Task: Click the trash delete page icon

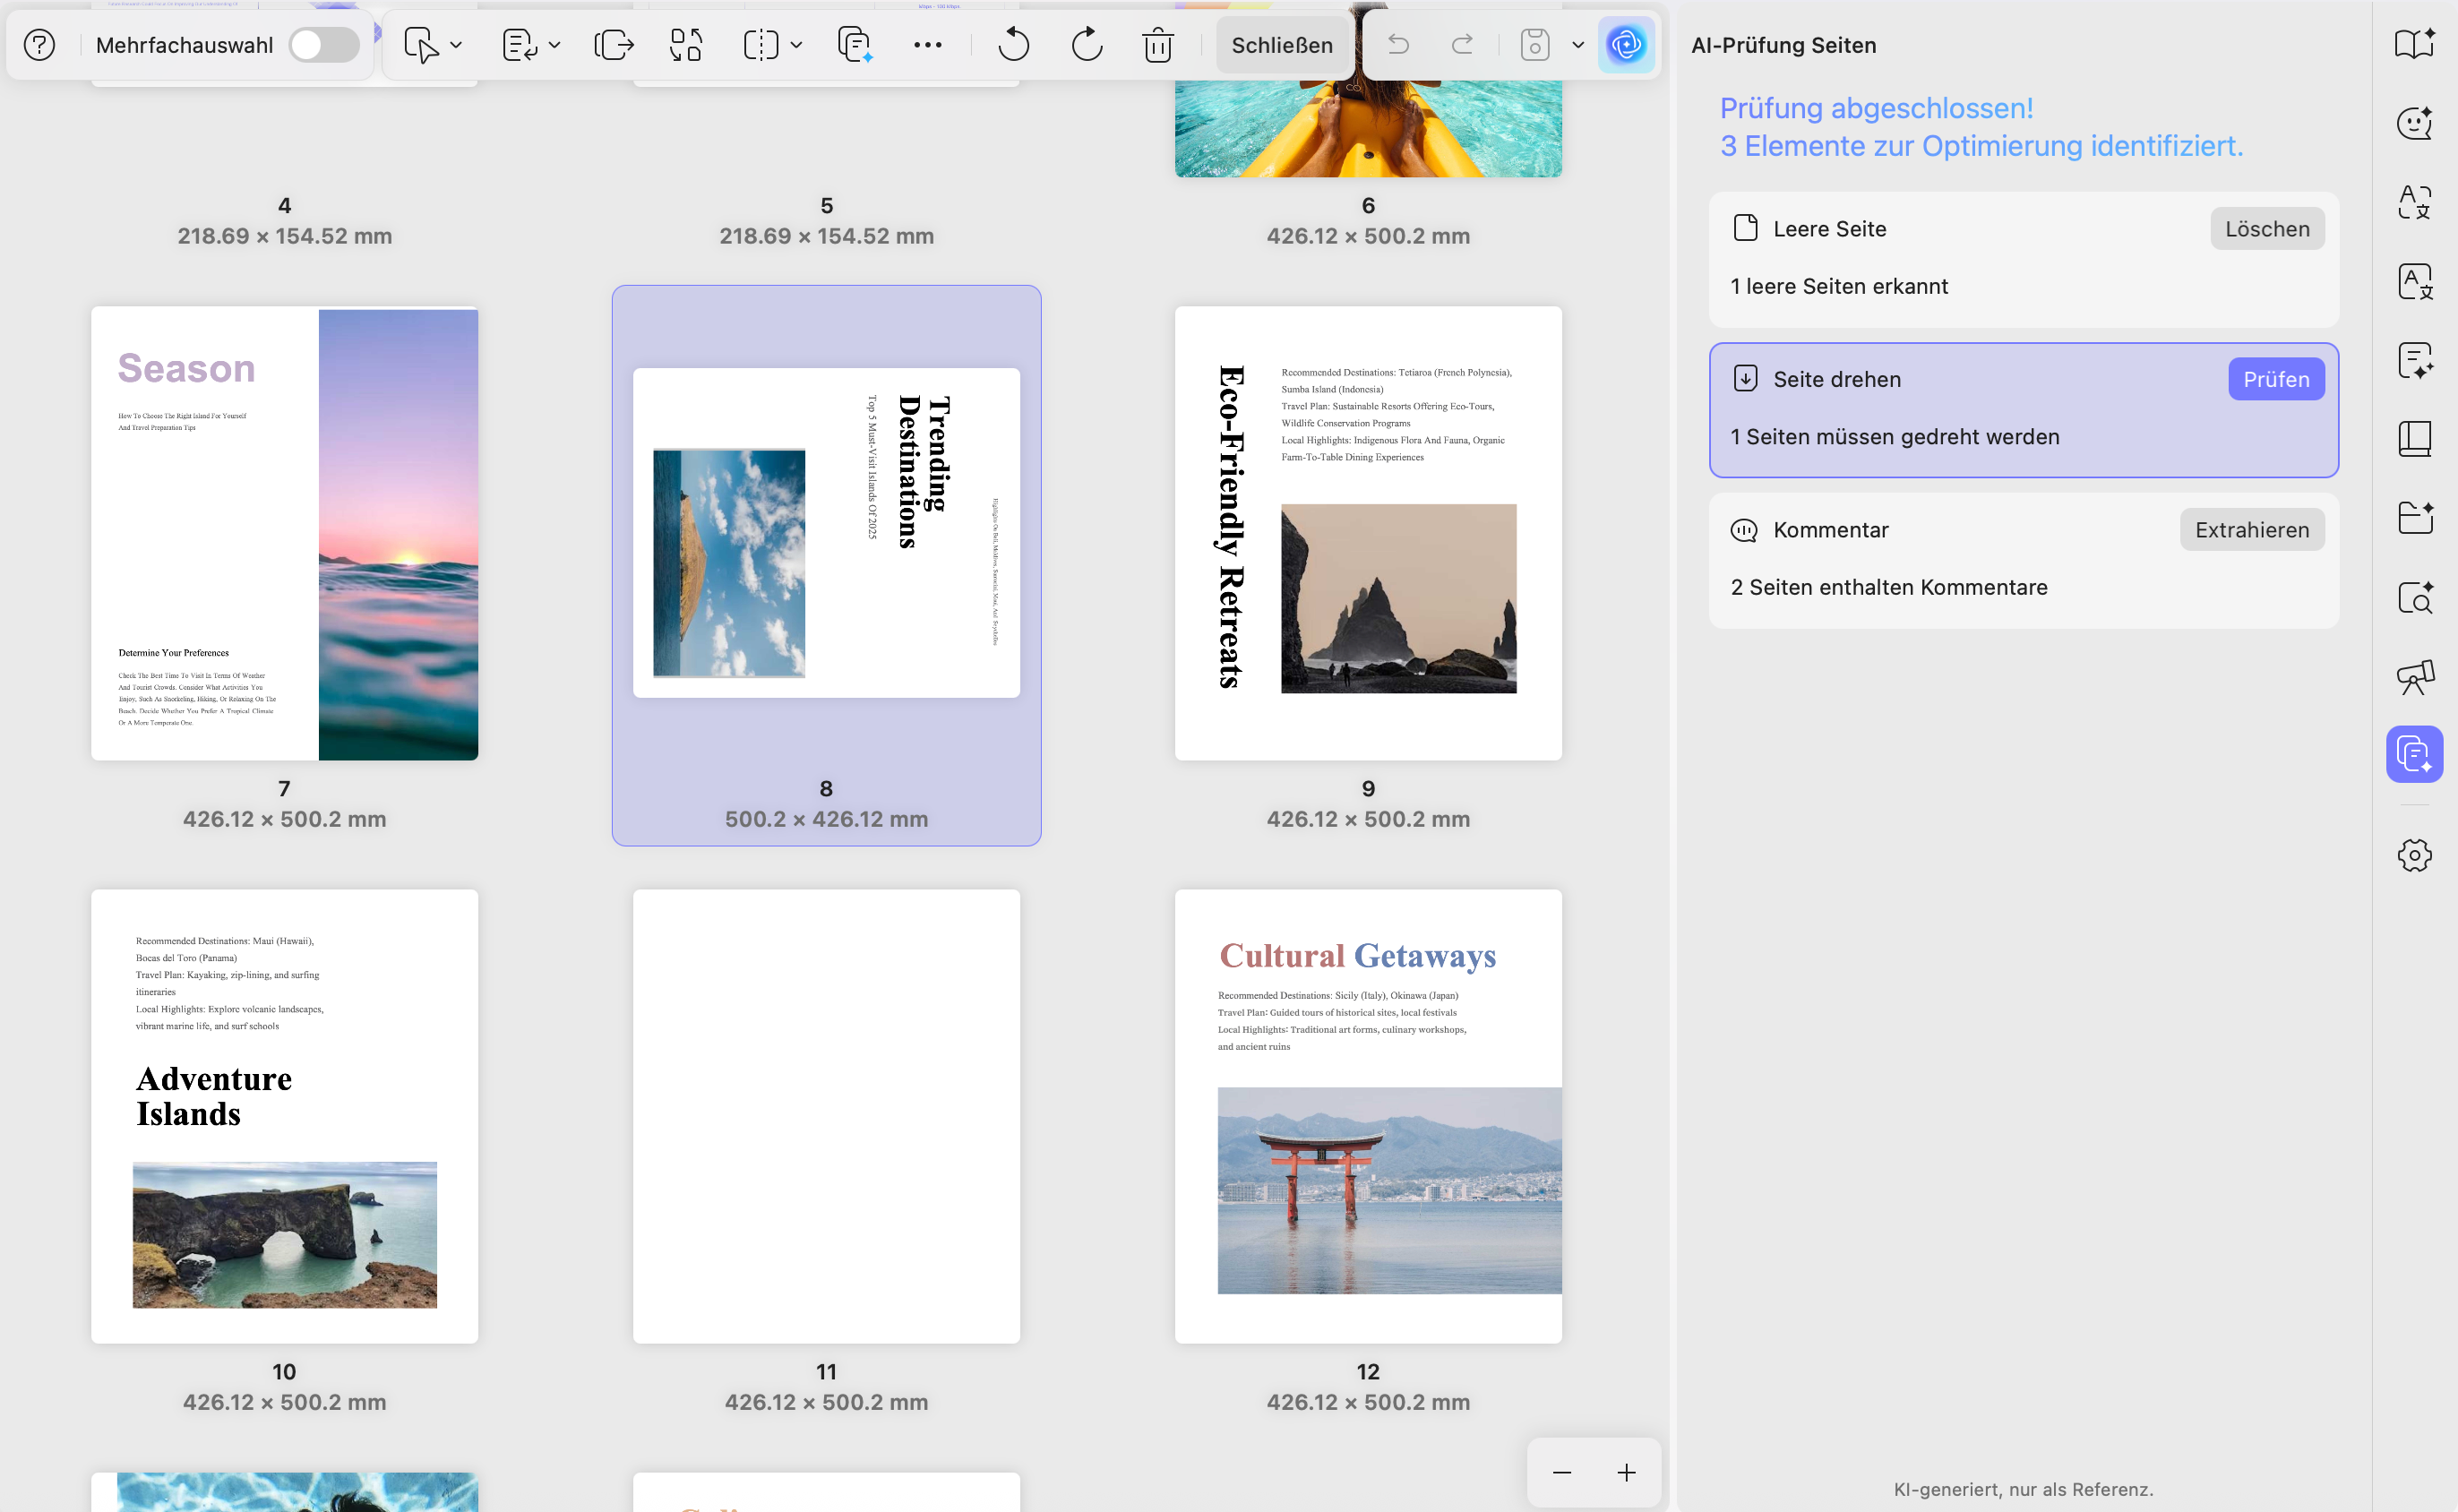Action: tap(1158, 45)
